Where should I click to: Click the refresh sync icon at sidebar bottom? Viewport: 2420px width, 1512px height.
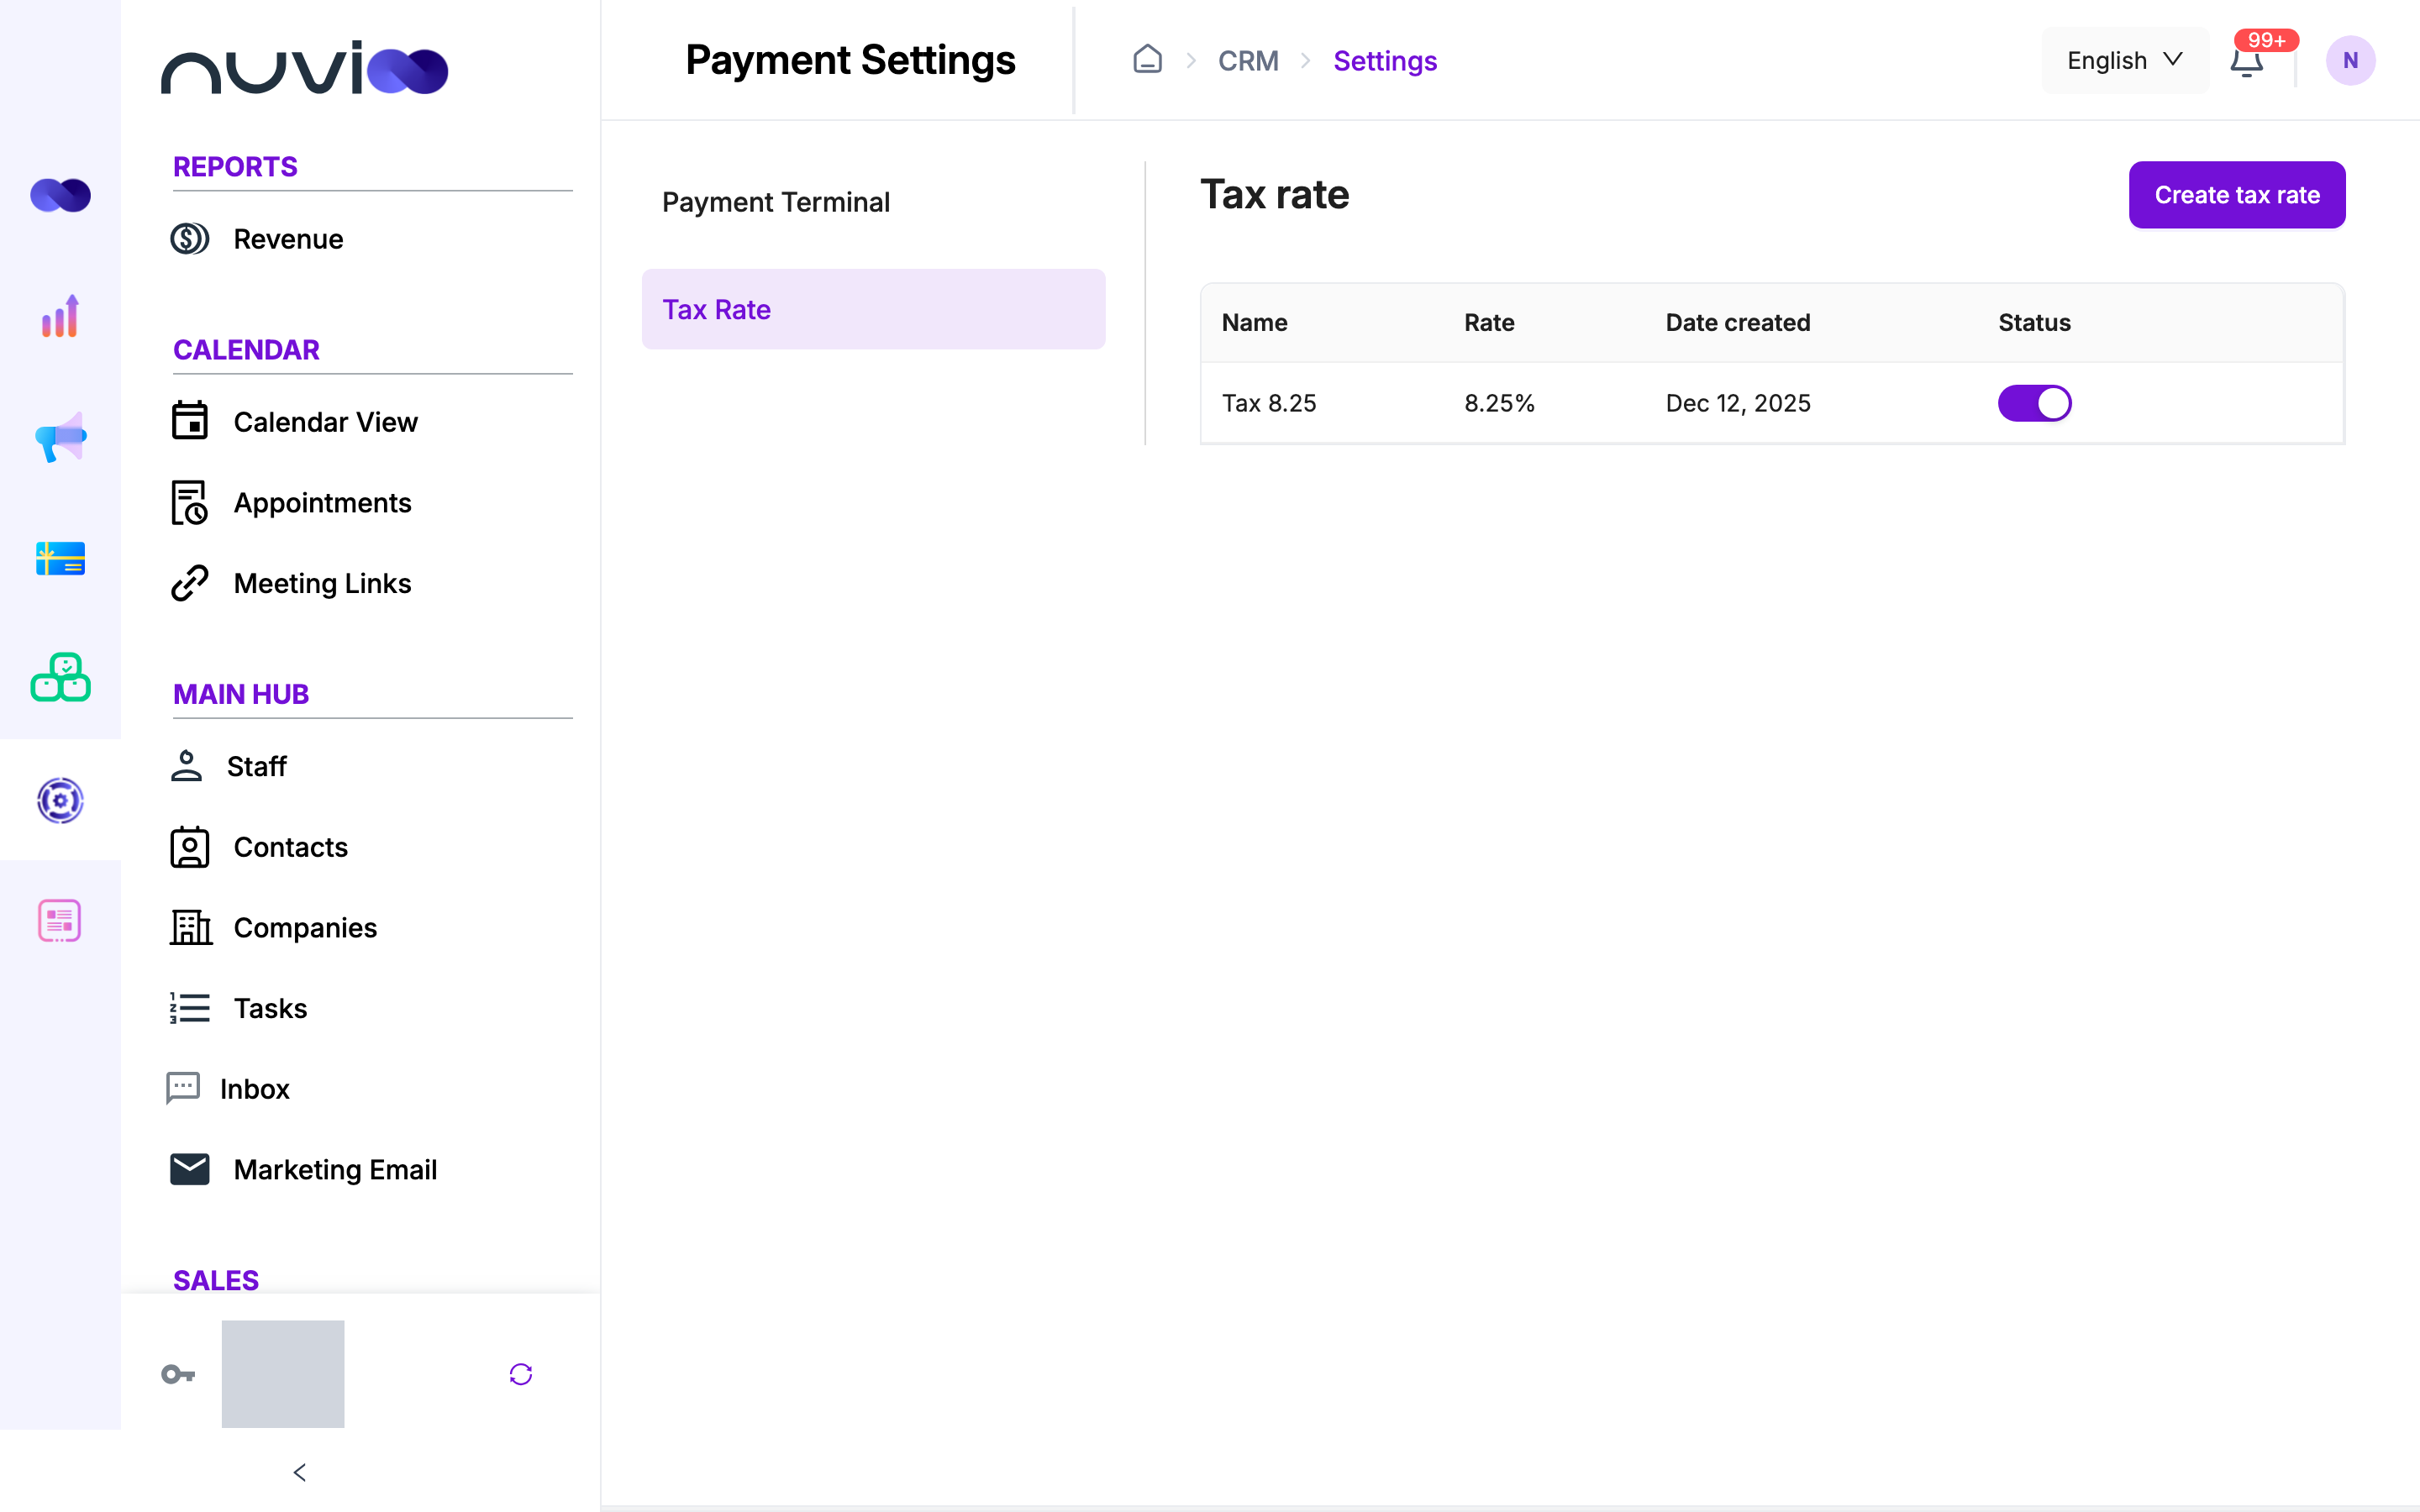pos(520,1374)
